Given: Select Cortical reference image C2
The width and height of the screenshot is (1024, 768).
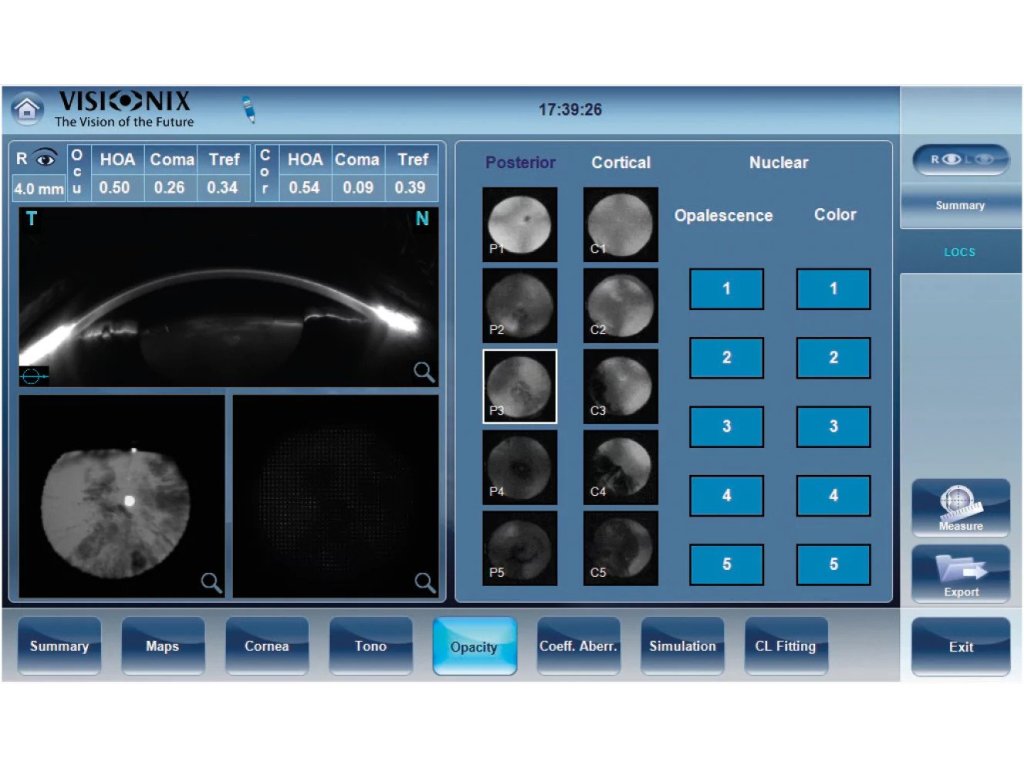Looking at the screenshot, I should (620, 306).
